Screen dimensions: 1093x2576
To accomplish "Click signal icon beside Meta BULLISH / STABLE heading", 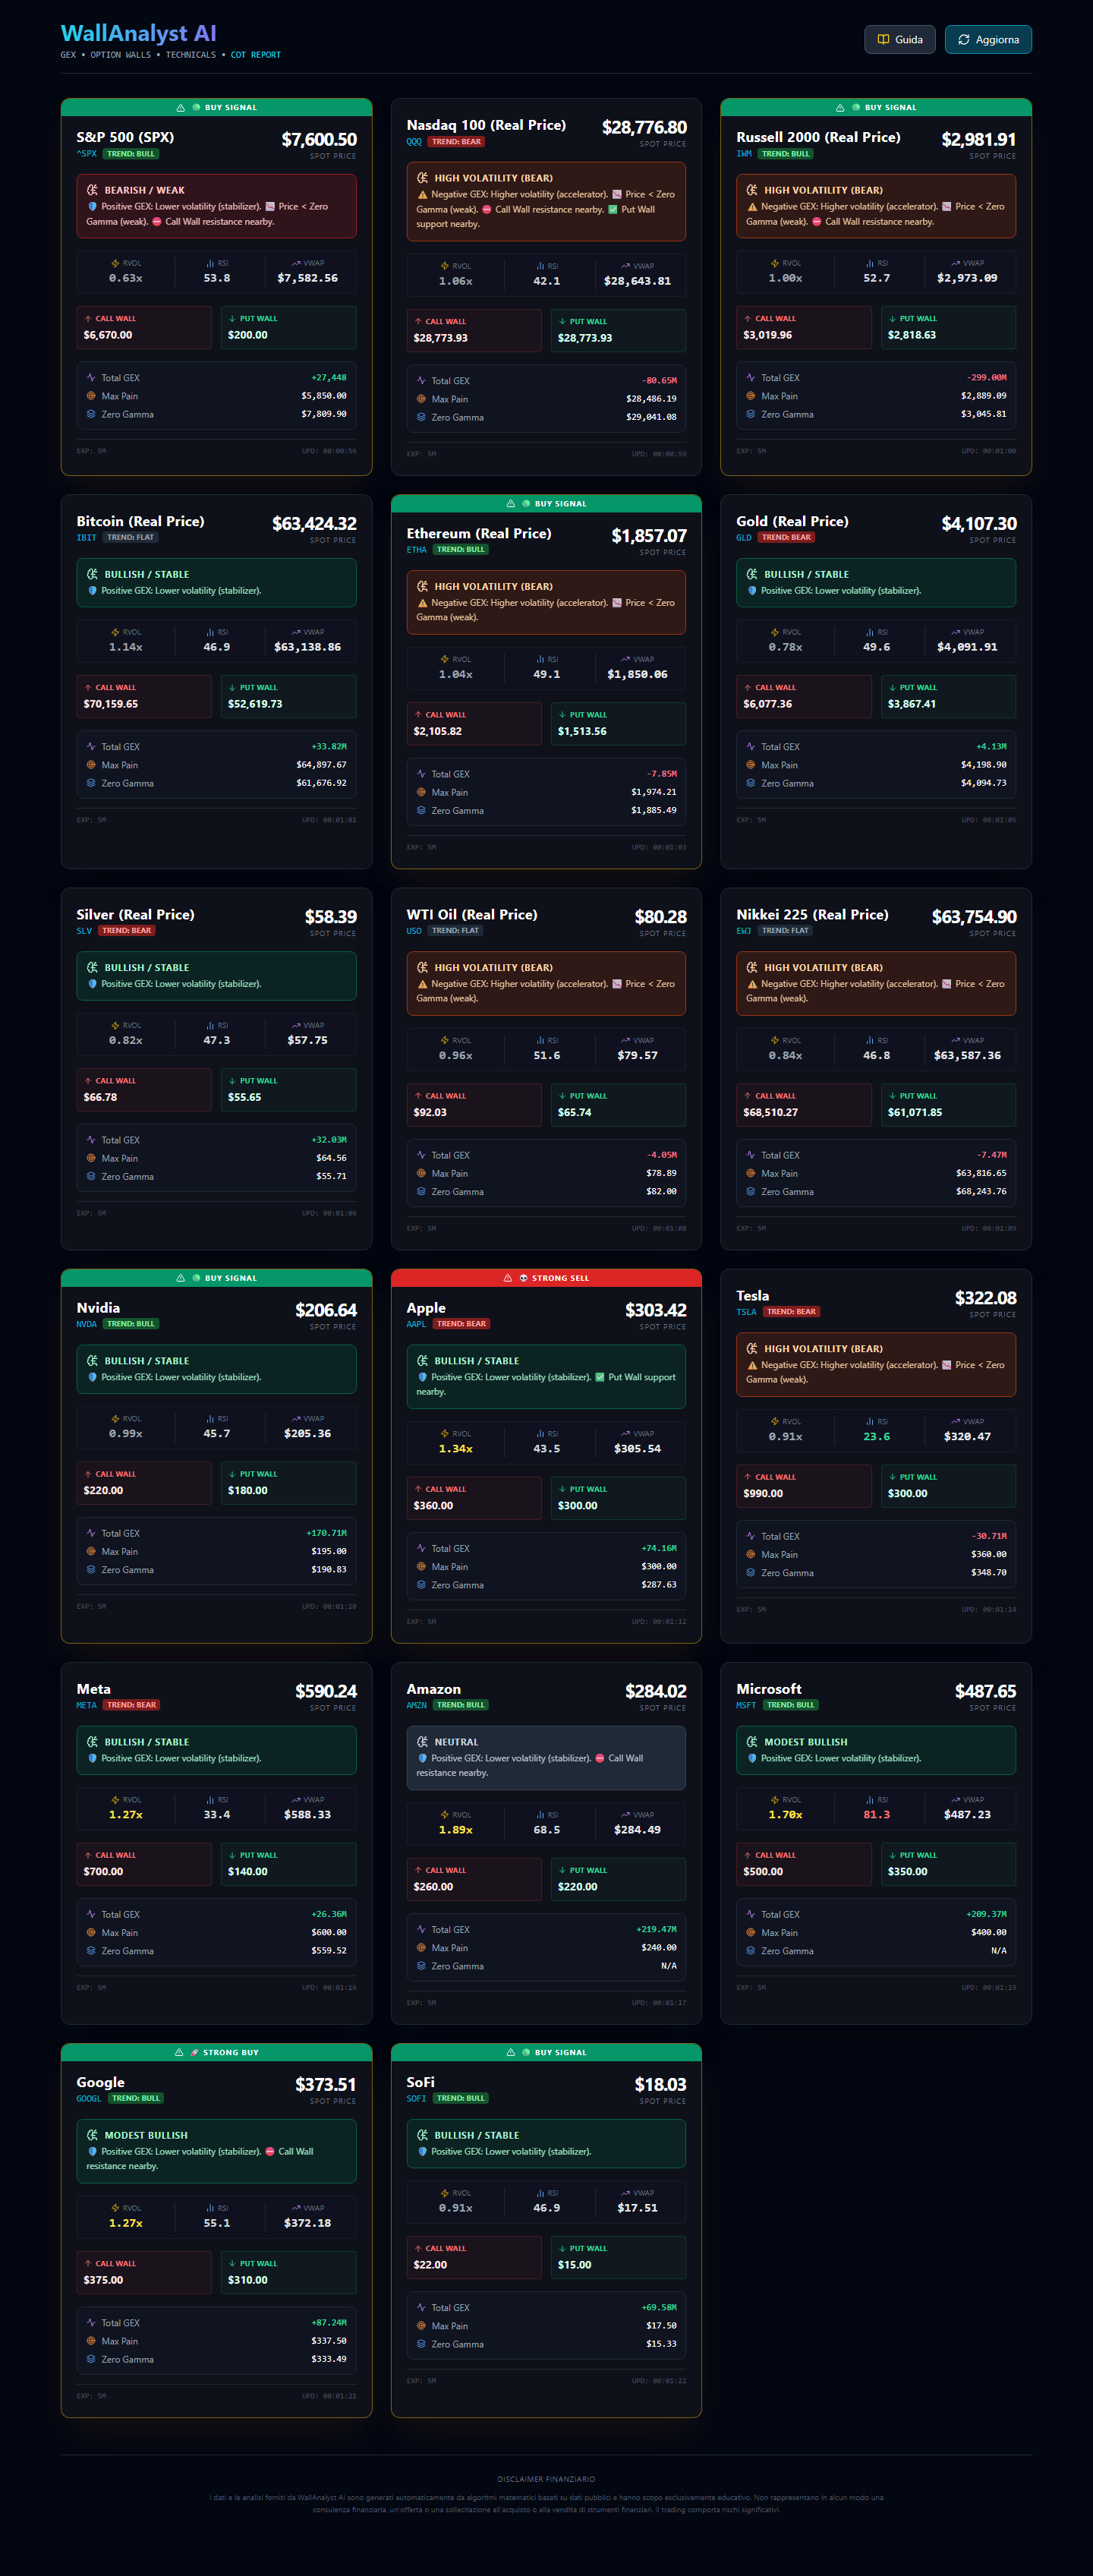I will (92, 1742).
